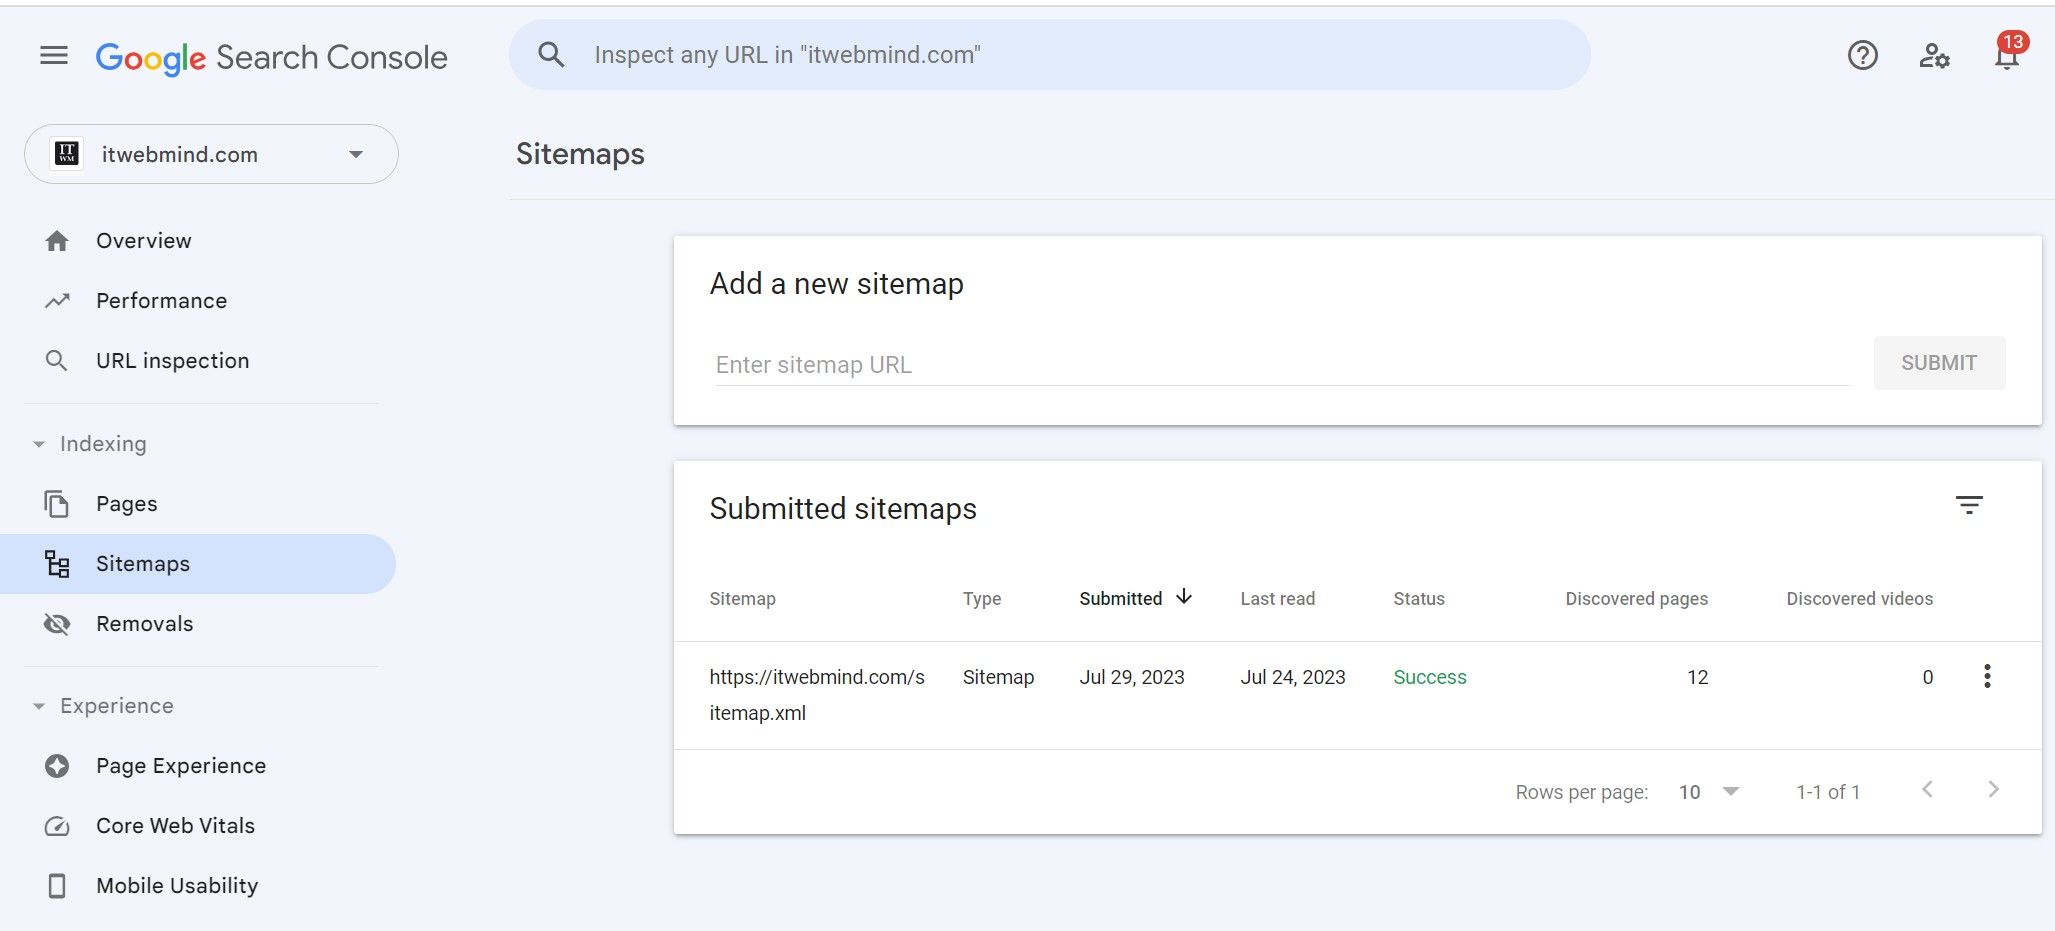Image resolution: width=2055 pixels, height=931 pixels.
Task: Open the itwebmind.com property selector dropdown
Action: 211,154
